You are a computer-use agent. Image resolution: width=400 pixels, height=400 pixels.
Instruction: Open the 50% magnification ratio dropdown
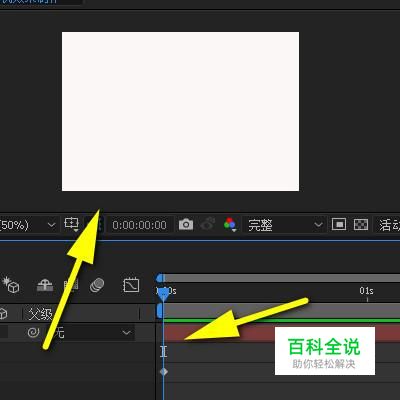(28, 225)
